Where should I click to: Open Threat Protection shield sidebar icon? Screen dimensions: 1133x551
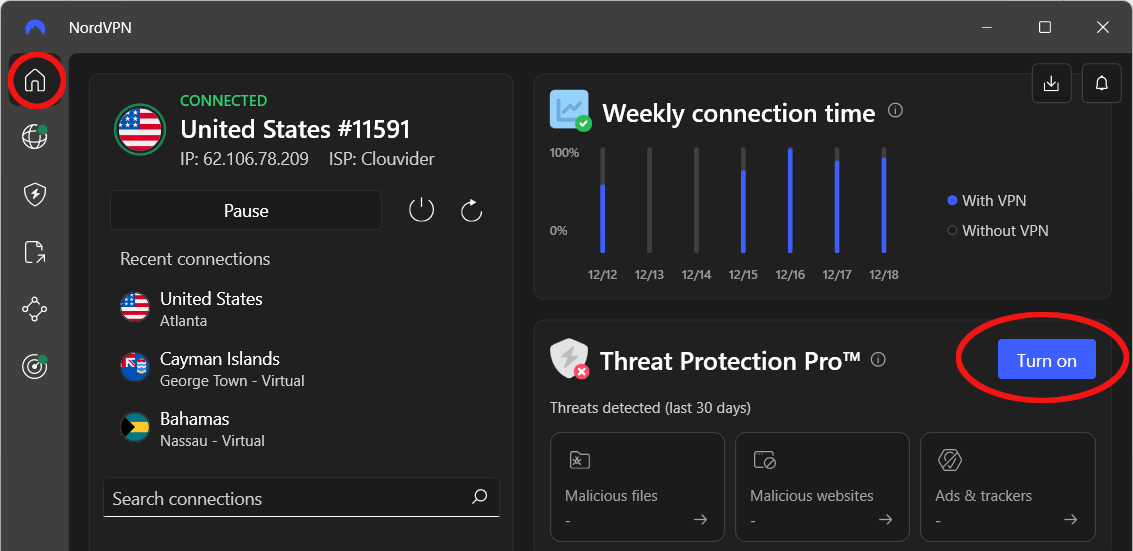pos(35,194)
